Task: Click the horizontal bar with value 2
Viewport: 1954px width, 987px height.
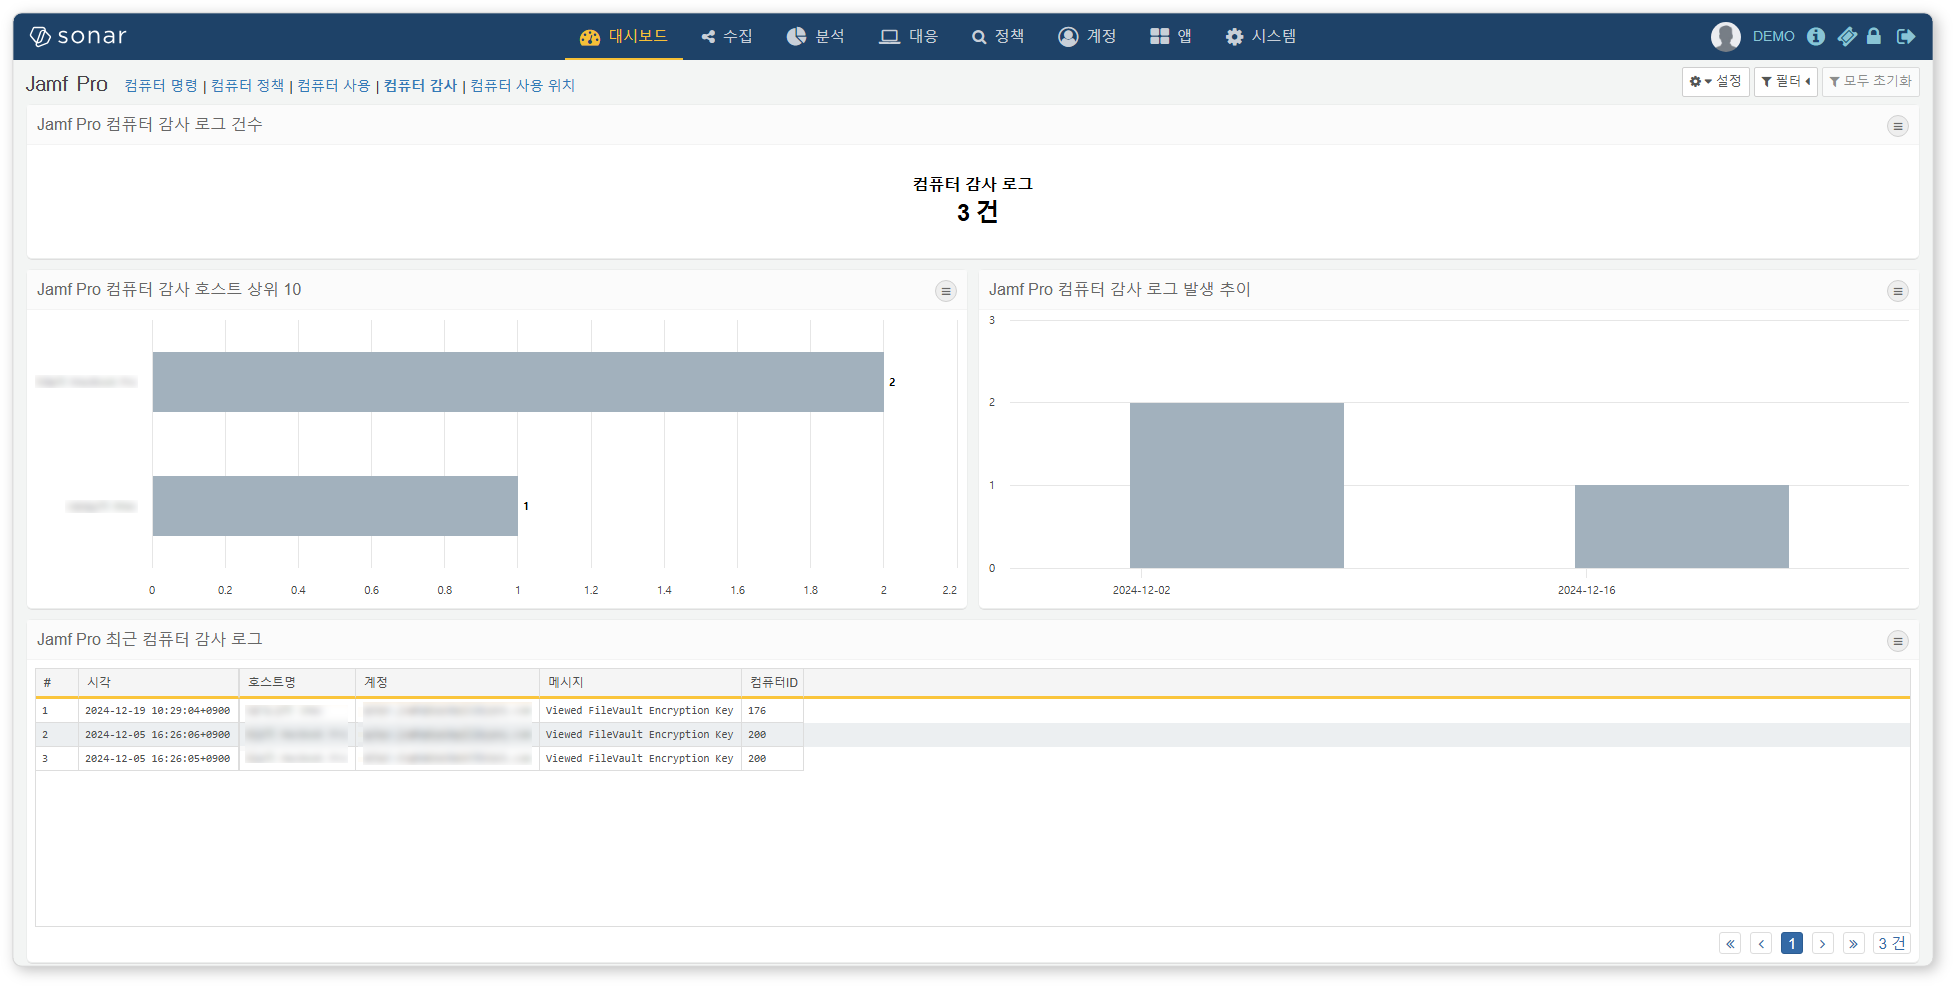Action: pyautogui.click(x=518, y=382)
